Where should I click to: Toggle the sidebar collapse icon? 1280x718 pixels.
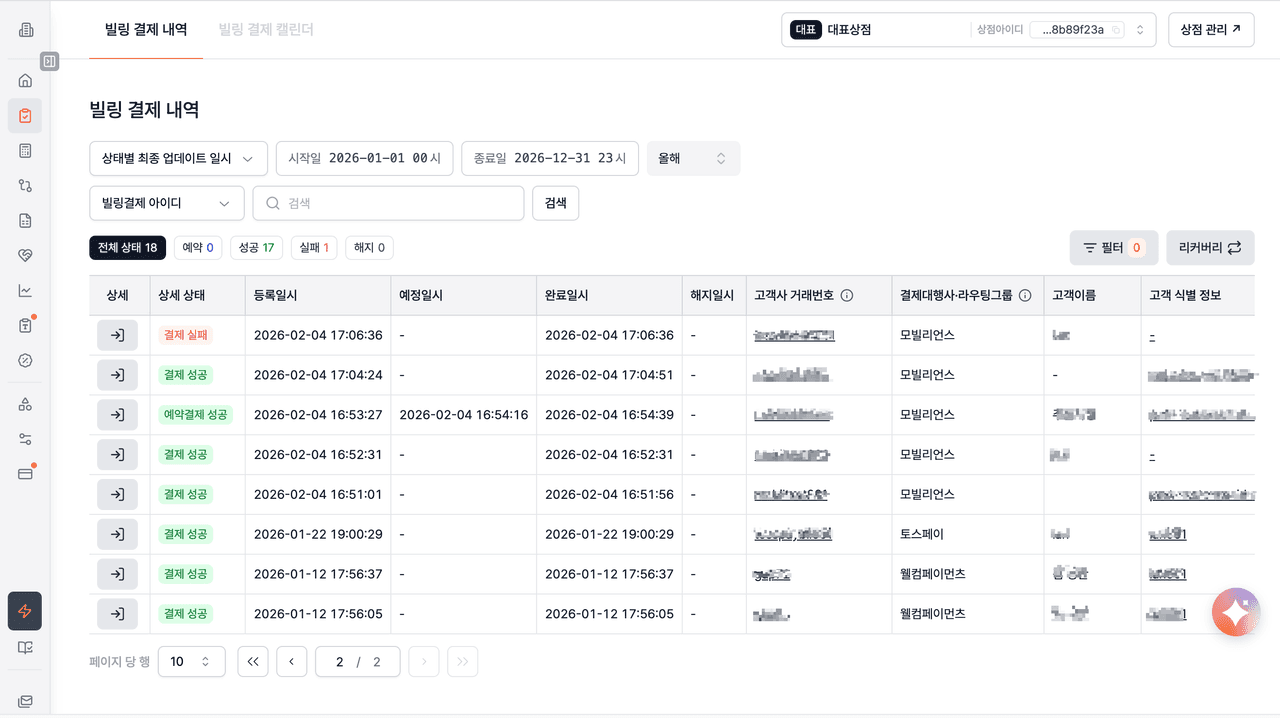pos(49,62)
